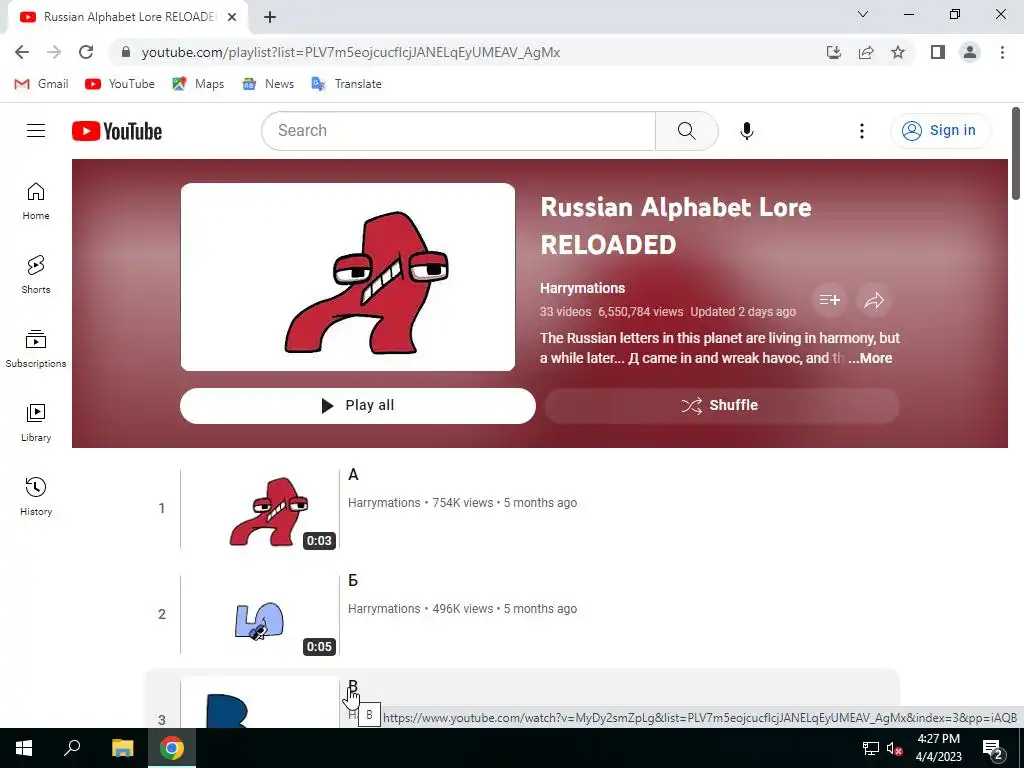Bookmark this tab star icon

pos(898,52)
